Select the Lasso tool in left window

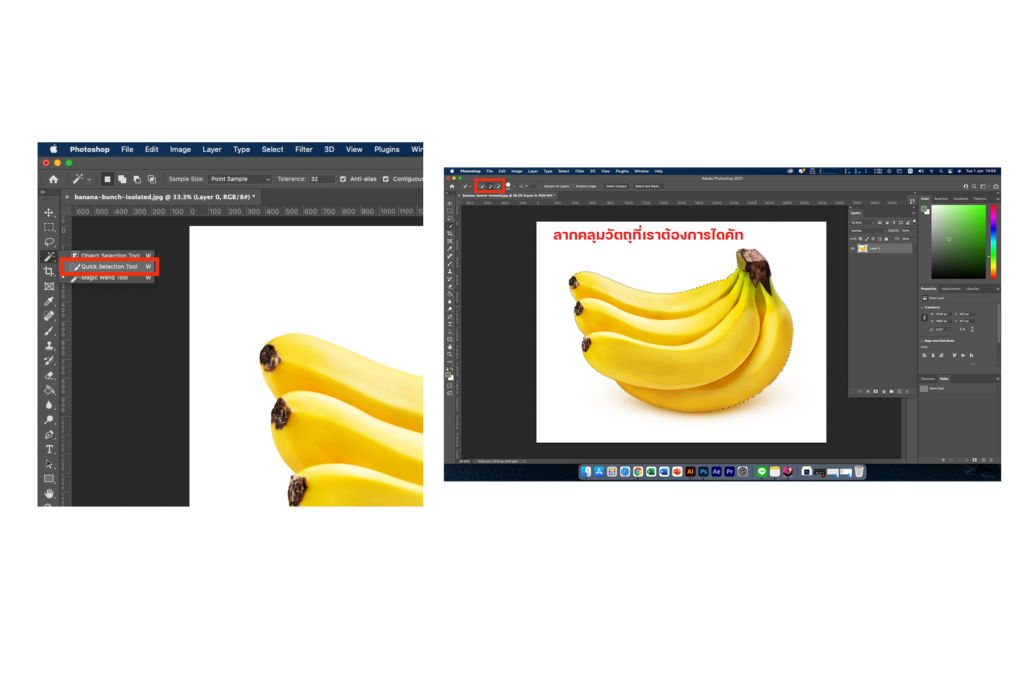pyautogui.click(x=49, y=242)
